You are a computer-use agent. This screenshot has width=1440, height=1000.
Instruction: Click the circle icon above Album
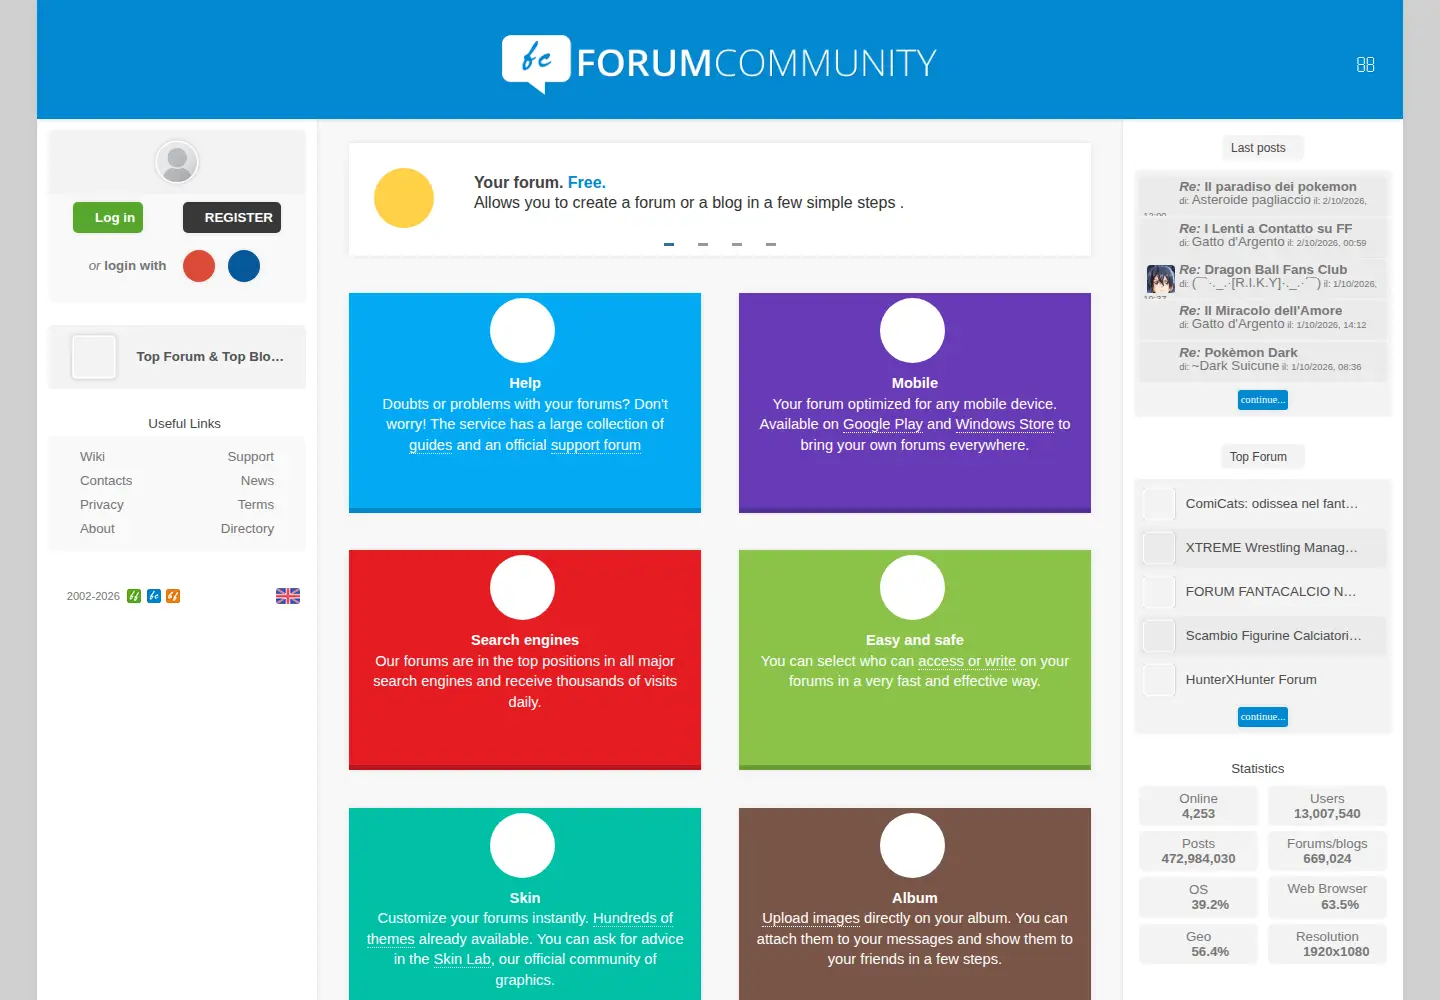point(912,845)
